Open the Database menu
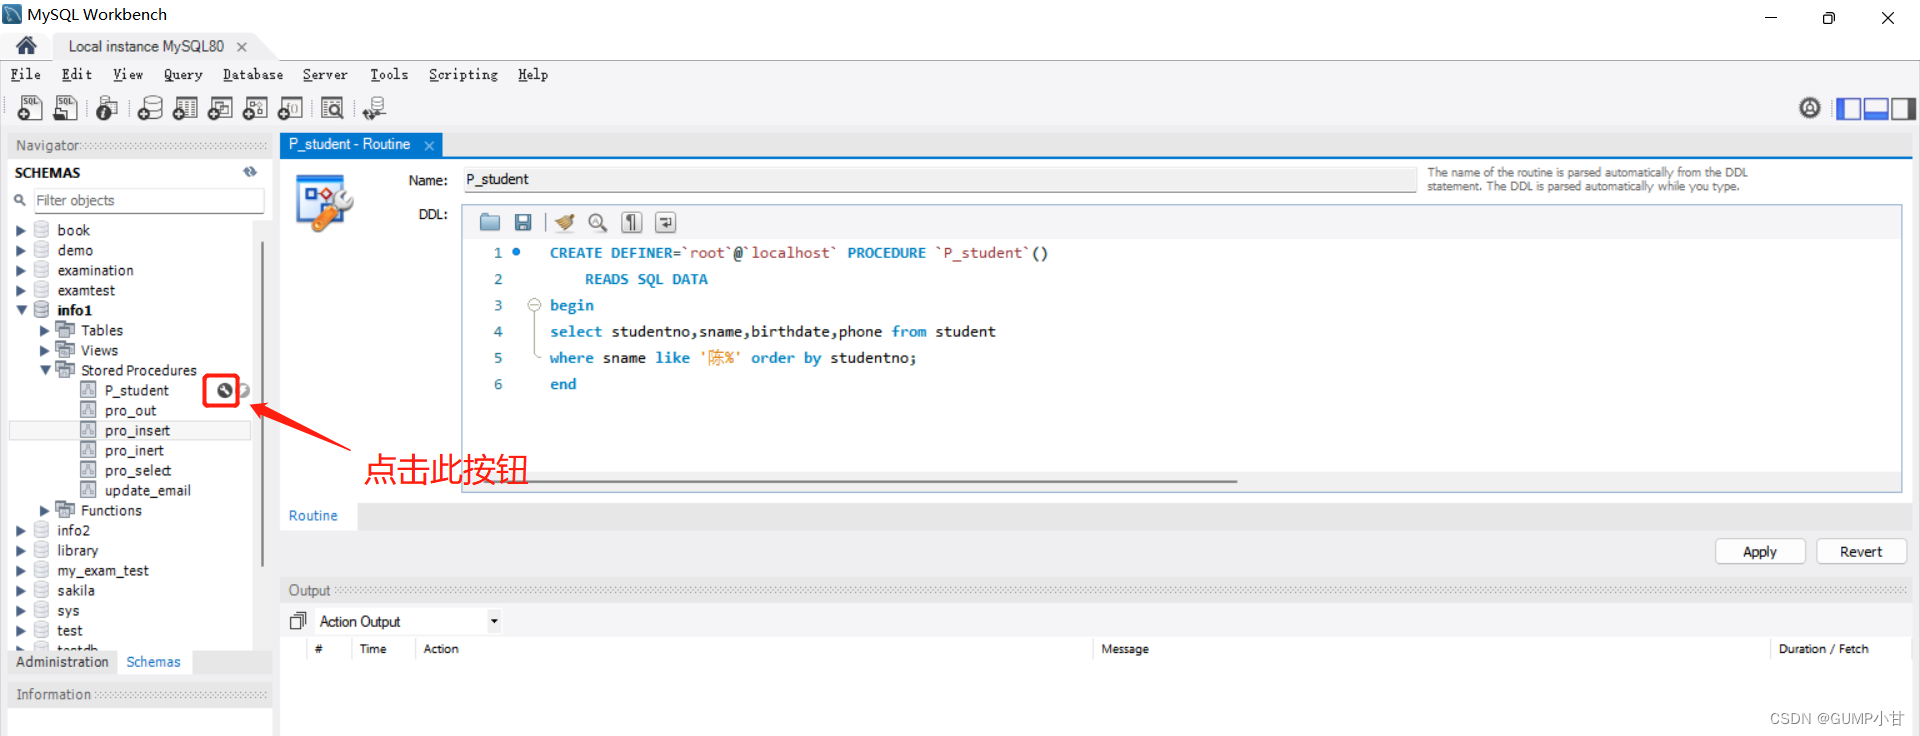The image size is (1920, 736). pyautogui.click(x=253, y=74)
